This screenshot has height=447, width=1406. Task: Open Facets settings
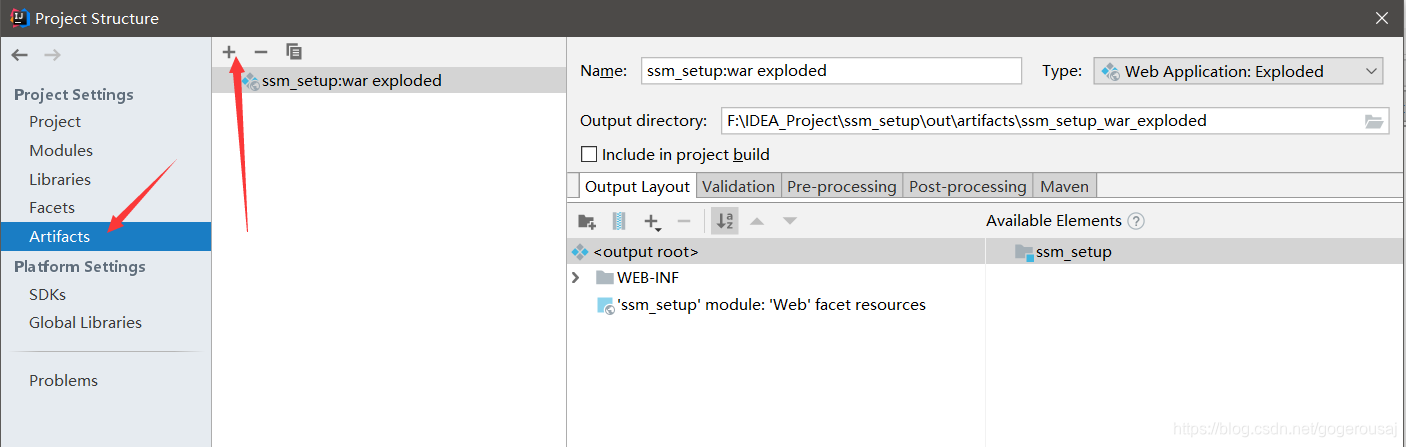click(x=52, y=208)
